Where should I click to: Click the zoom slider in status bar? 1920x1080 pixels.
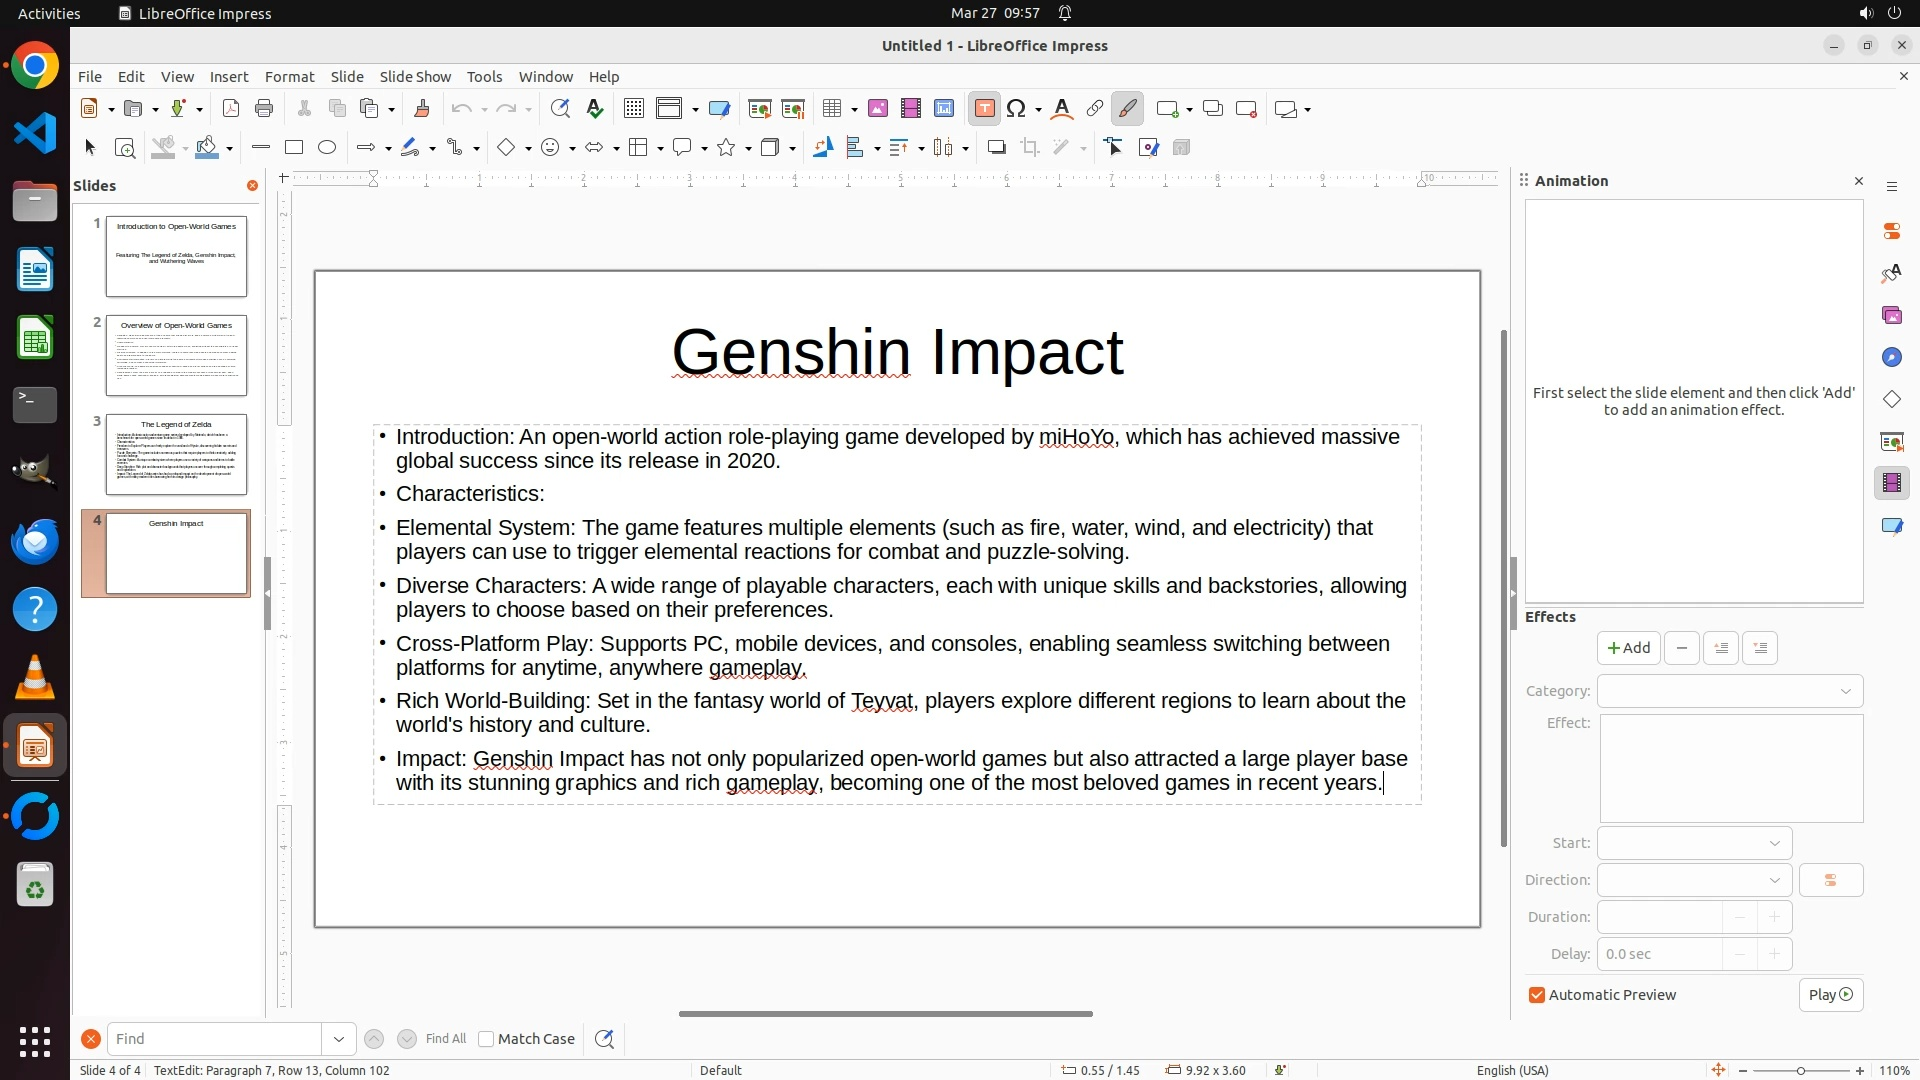[1800, 1070]
